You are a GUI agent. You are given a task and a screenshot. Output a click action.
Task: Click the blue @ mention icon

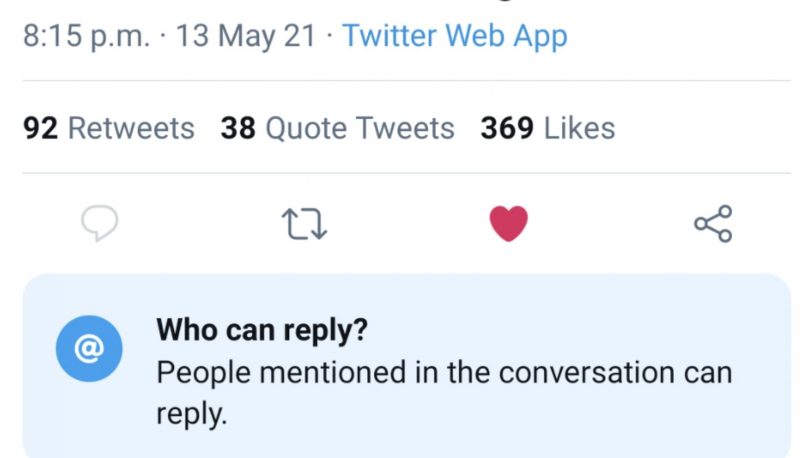pyautogui.click(x=89, y=349)
